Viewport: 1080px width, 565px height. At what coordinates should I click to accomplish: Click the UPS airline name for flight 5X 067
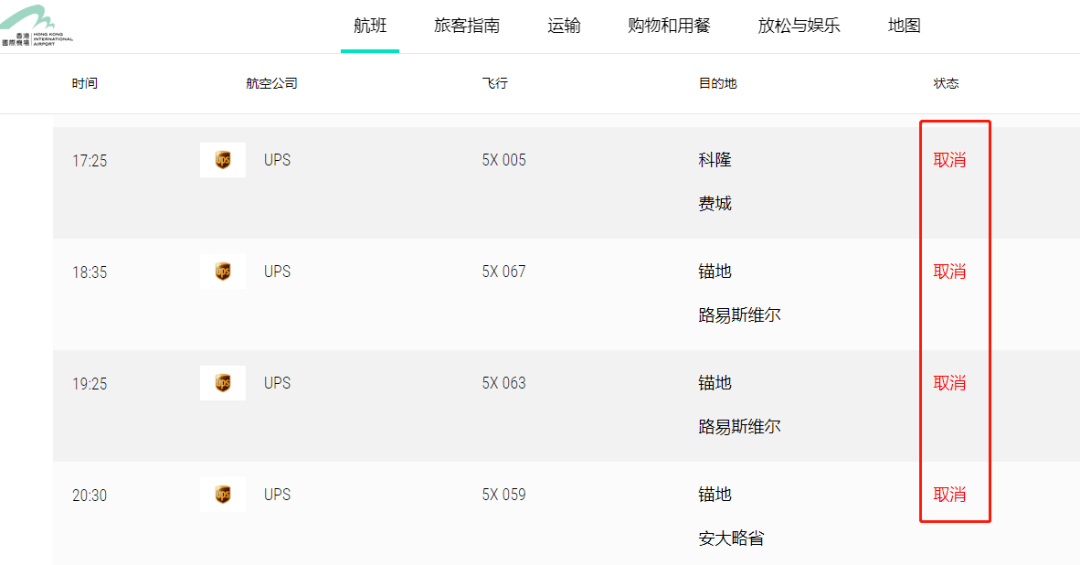(277, 271)
